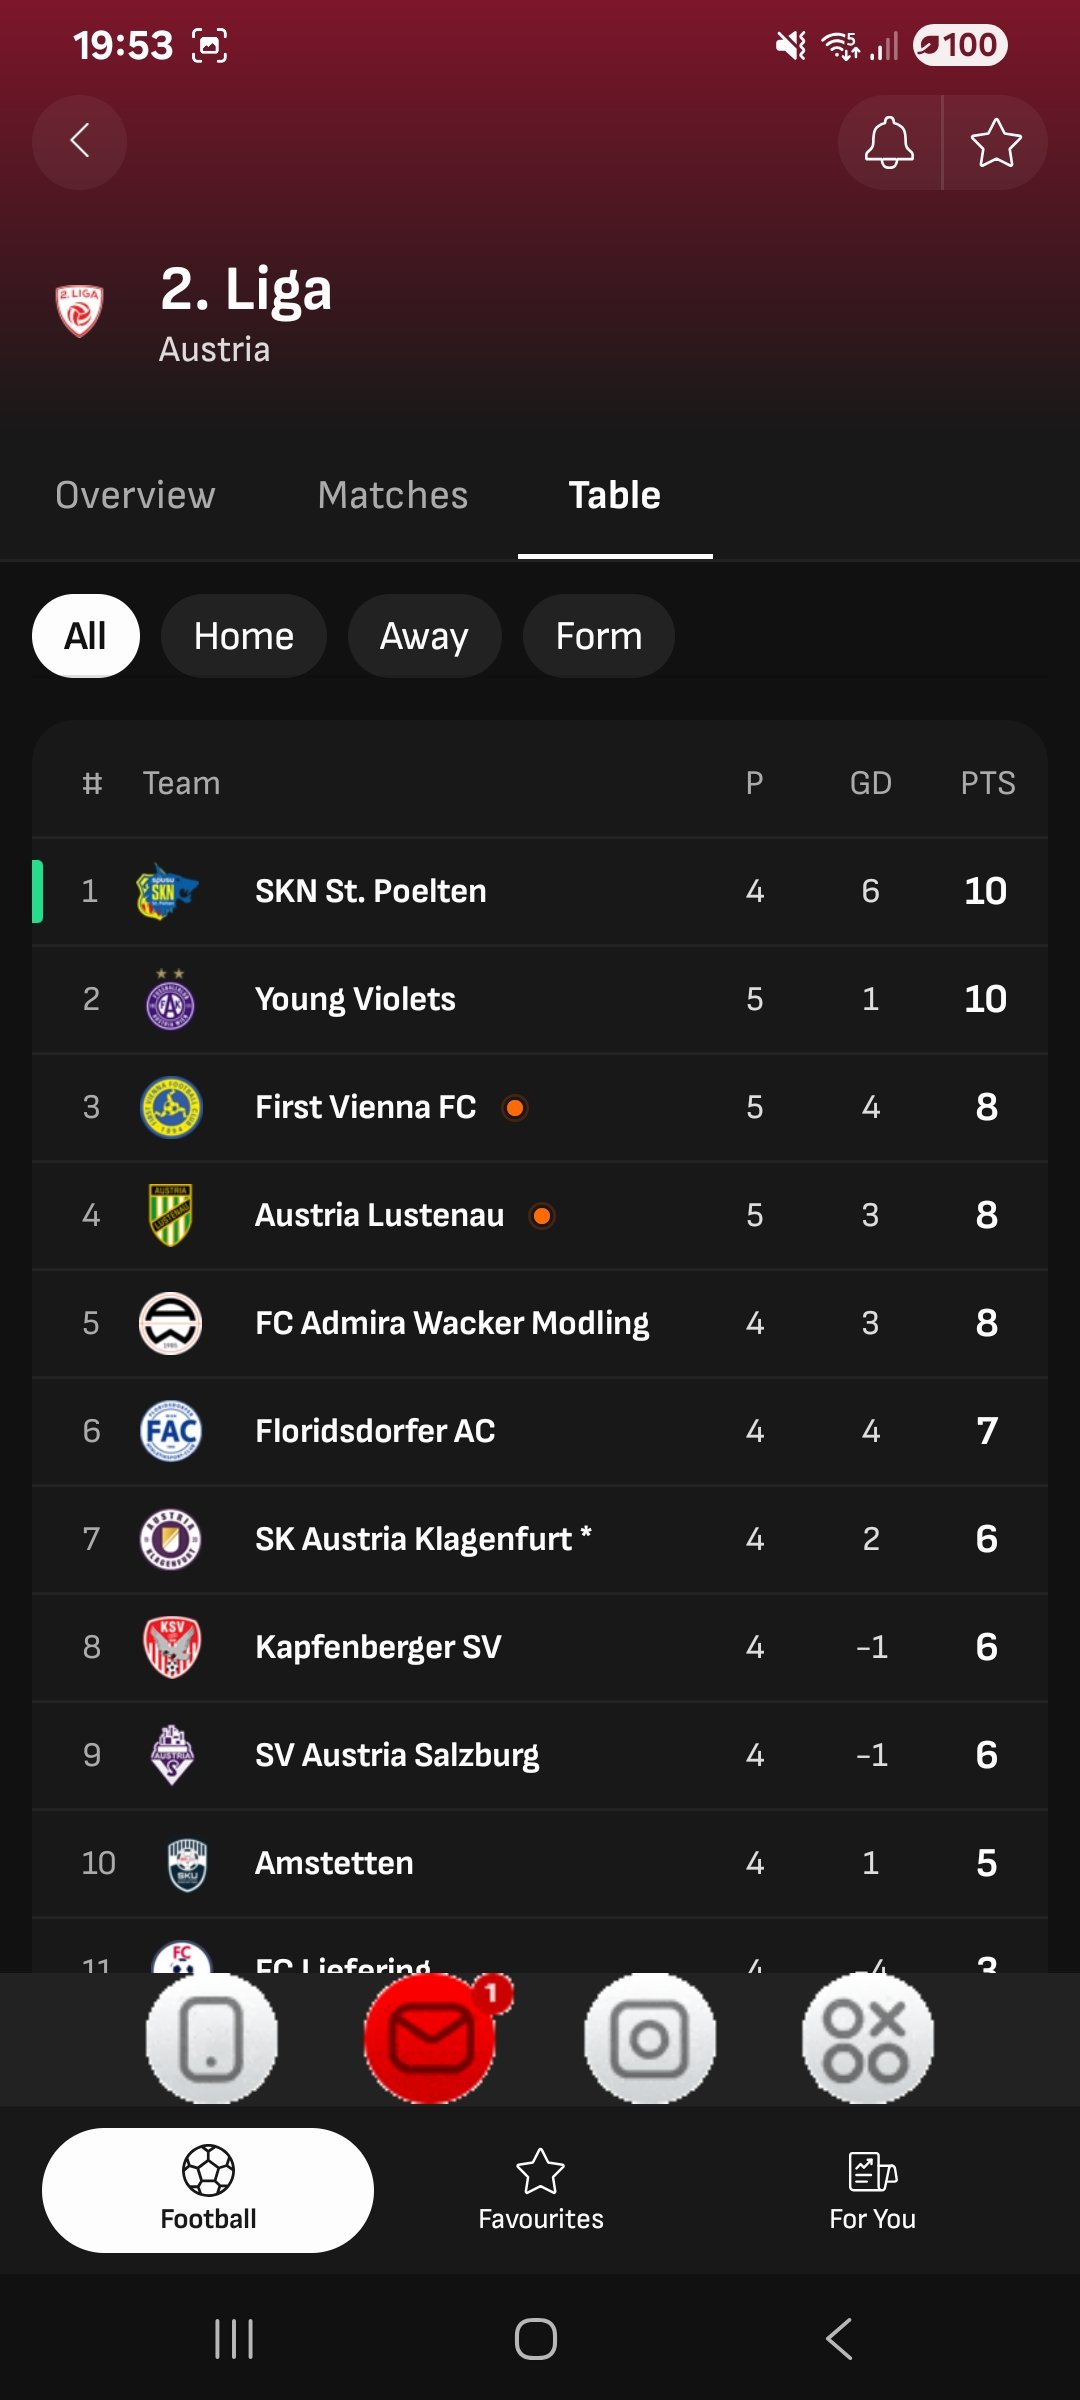Select the All table filter
The height and width of the screenshot is (2400, 1080).
pos(86,636)
